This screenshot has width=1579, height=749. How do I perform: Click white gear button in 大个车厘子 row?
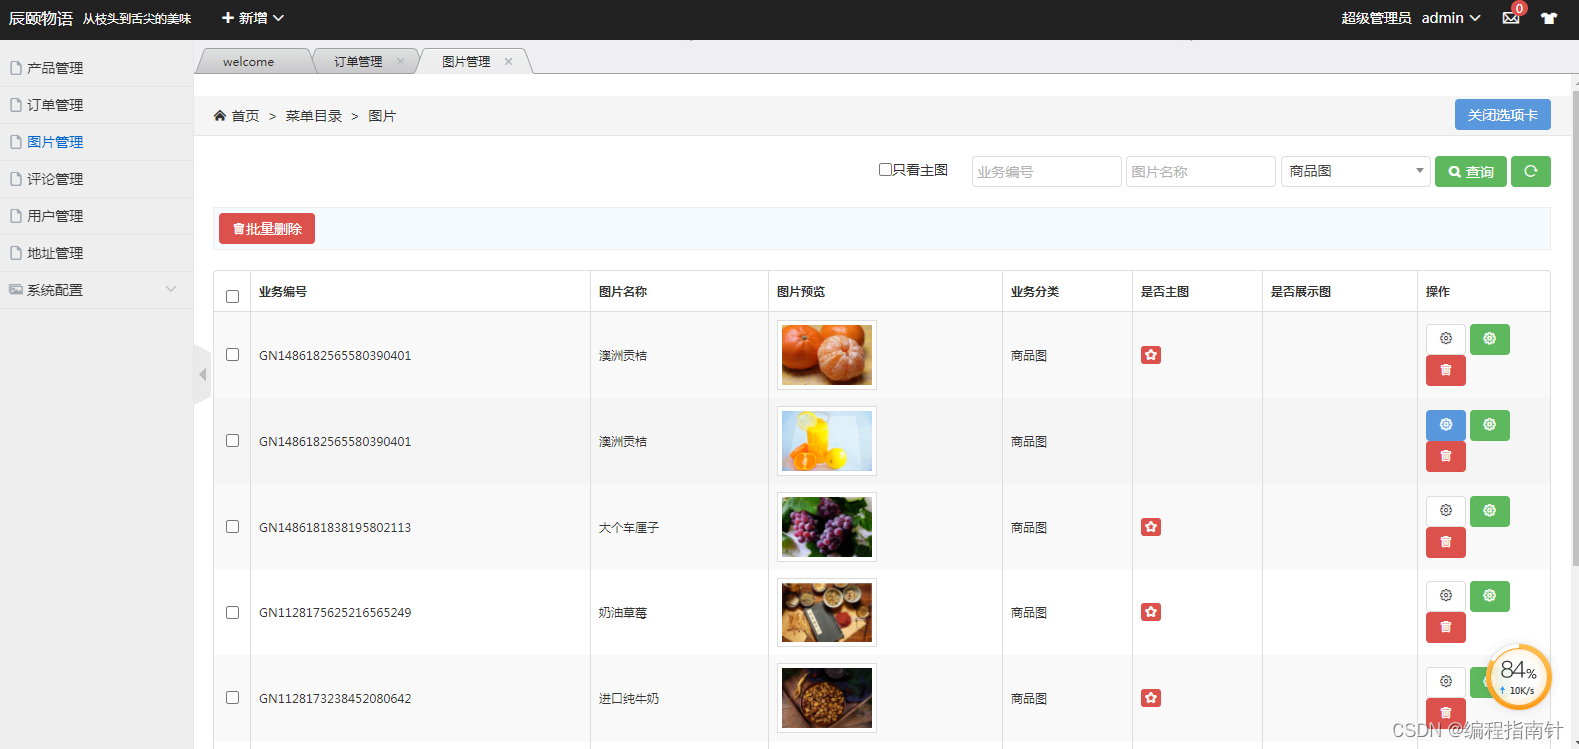[1446, 511]
